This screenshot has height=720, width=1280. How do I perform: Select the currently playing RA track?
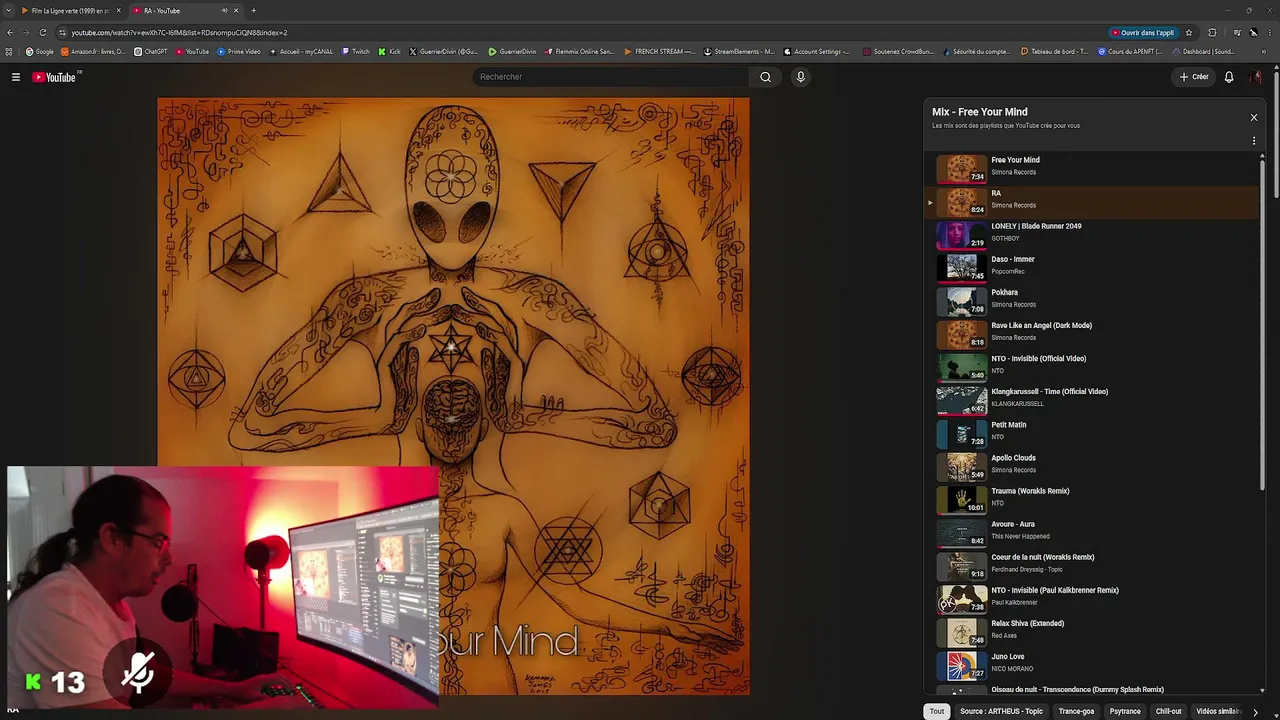pos(1093,201)
